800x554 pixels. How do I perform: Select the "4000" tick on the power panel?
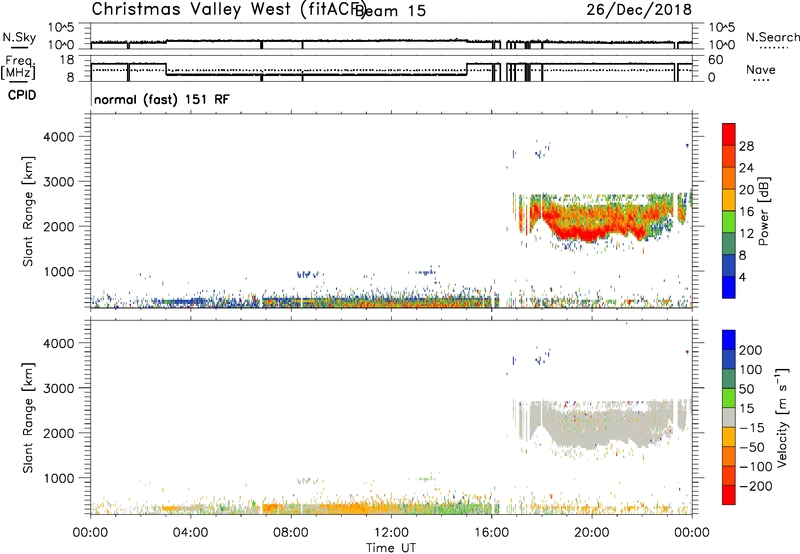point(58,137)
